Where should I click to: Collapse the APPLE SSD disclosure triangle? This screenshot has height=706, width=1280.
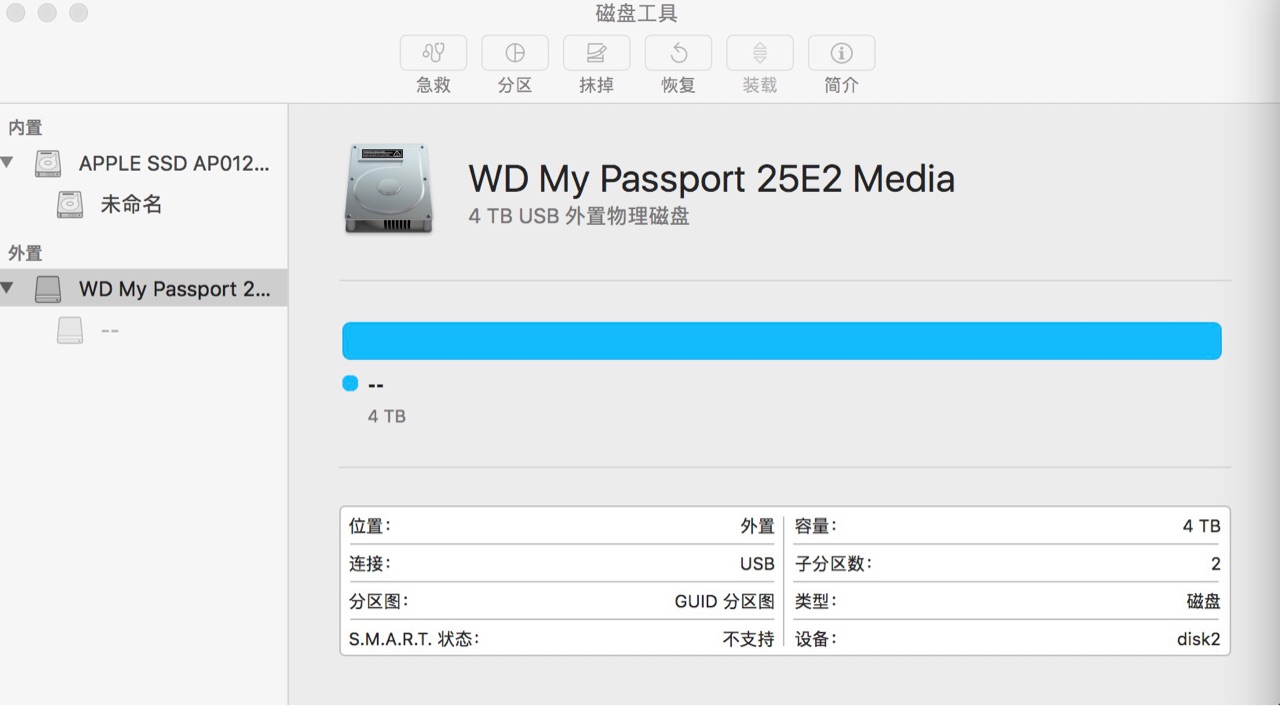[8, 162]
